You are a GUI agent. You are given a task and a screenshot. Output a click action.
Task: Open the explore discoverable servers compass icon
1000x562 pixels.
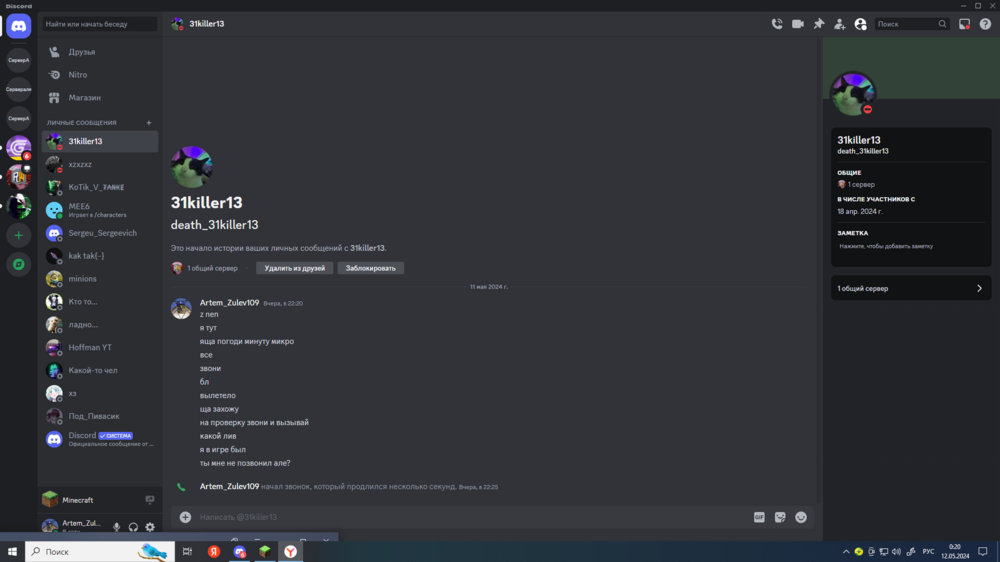tap(18, 264)
